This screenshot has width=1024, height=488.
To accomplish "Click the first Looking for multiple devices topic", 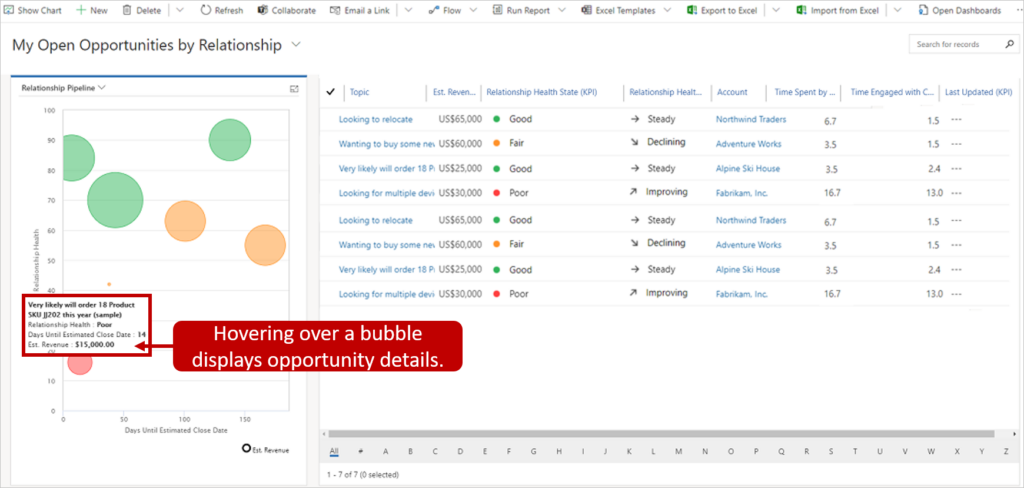I will 386,193.
